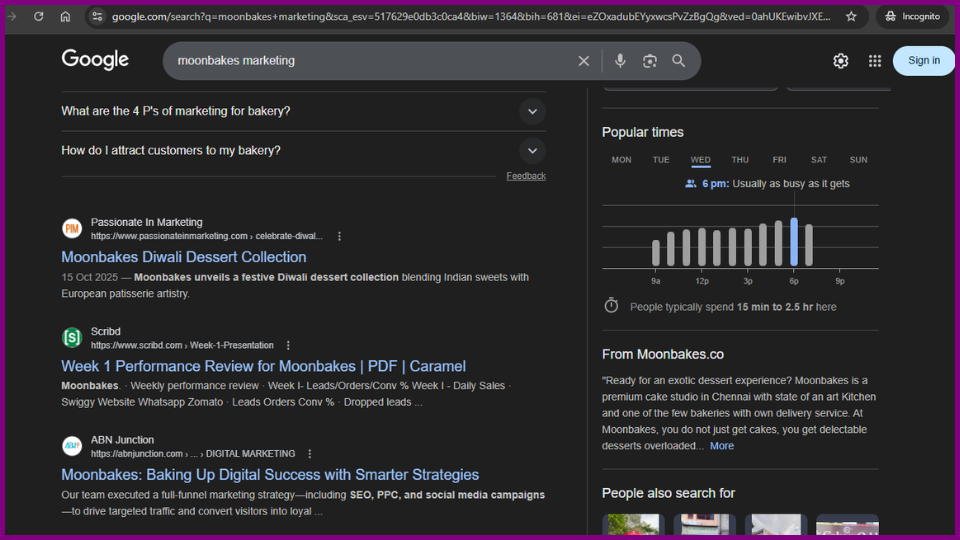Open Google quick settings gear

pos(841,61)
